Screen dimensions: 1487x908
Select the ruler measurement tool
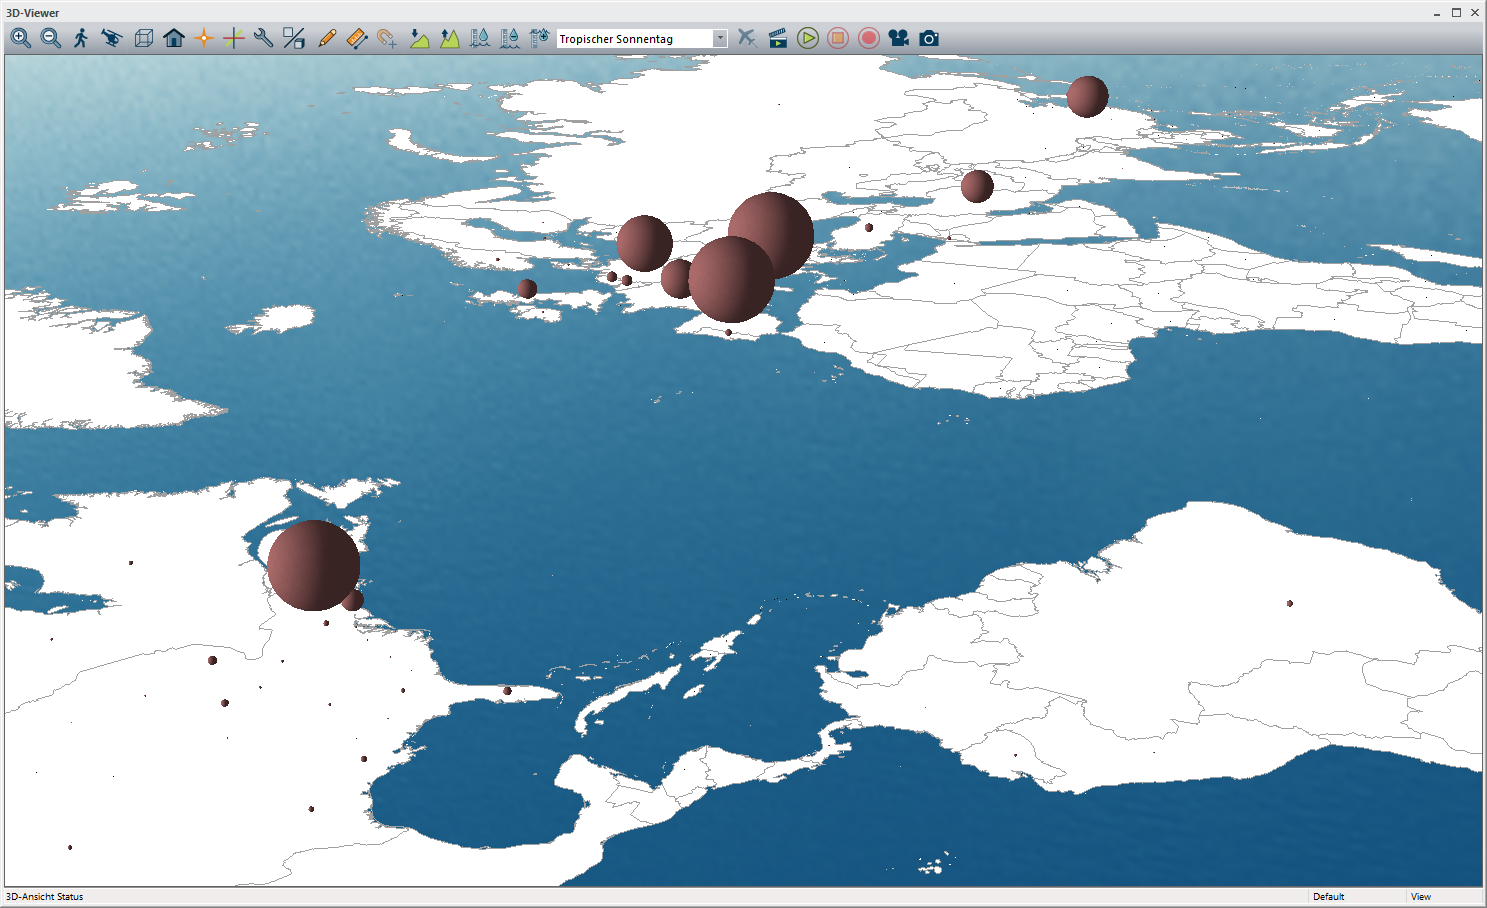pyautogui.click(x=357, y=38)
